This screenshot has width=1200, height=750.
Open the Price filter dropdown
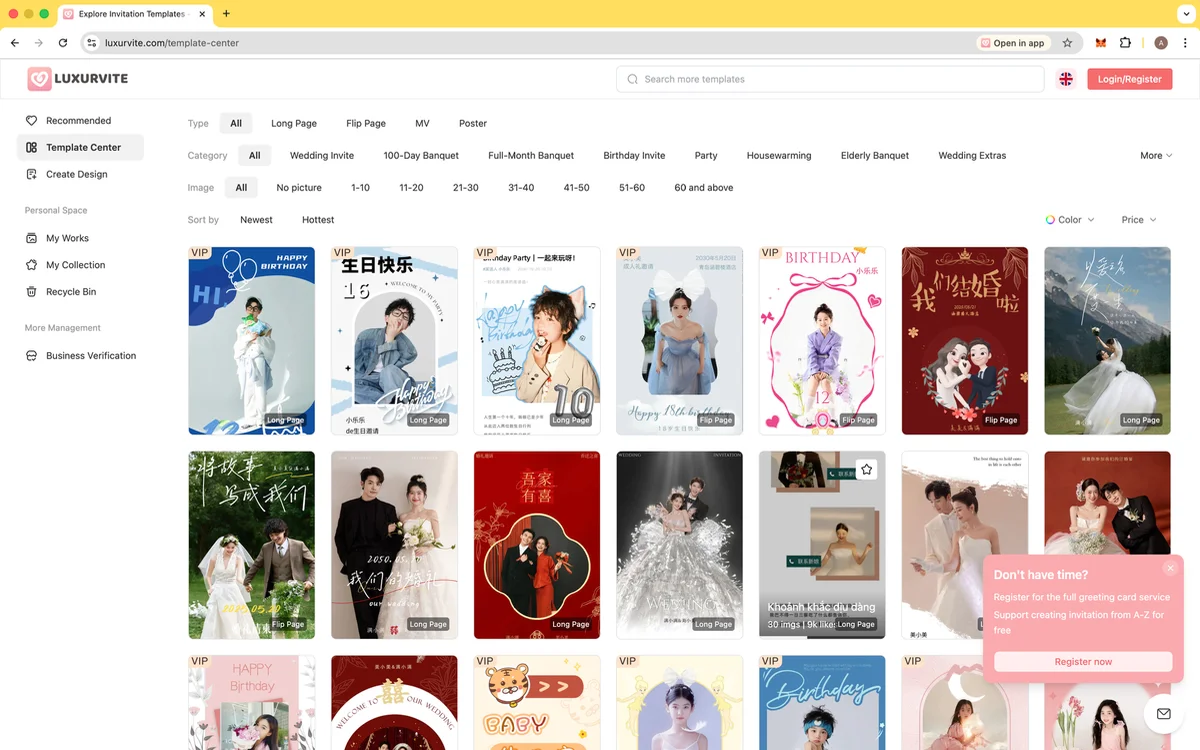point(1139,220)
